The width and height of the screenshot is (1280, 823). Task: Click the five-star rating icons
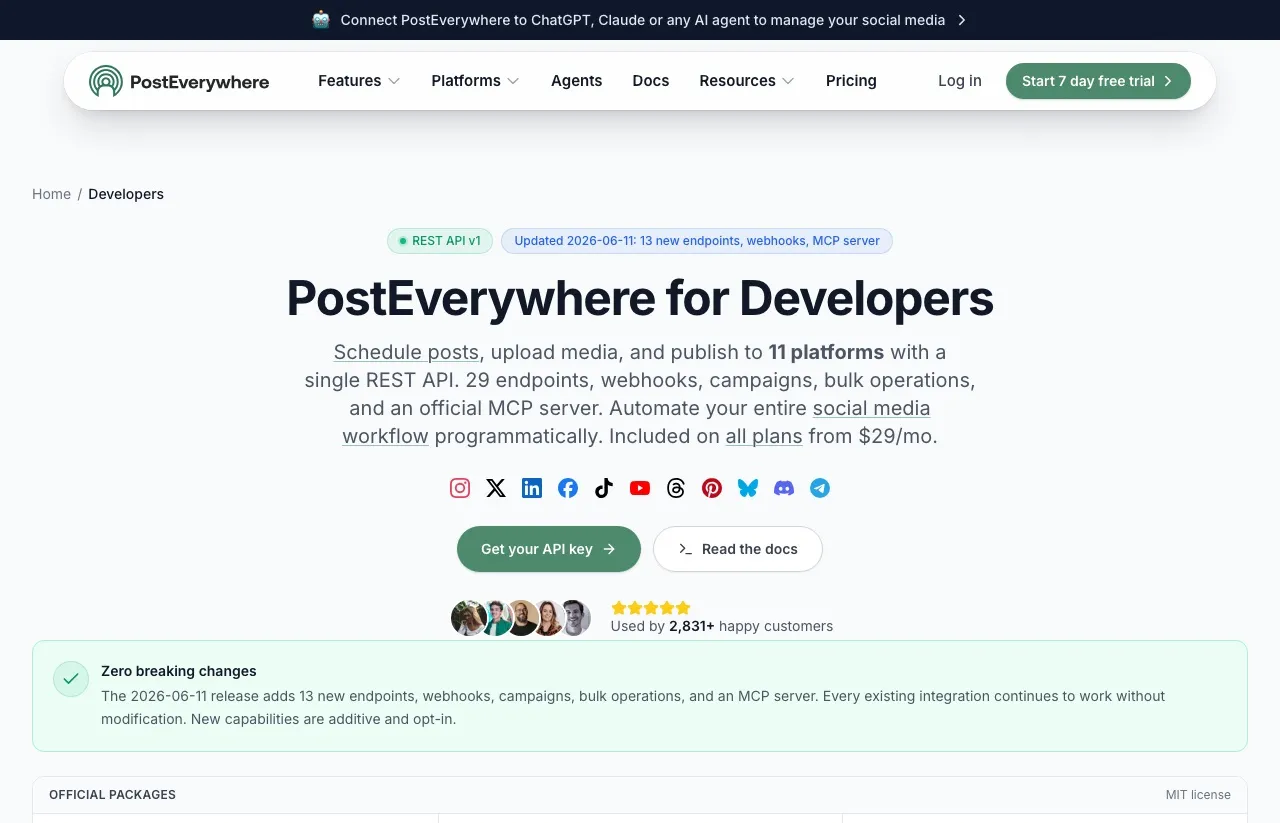[651, 607]
